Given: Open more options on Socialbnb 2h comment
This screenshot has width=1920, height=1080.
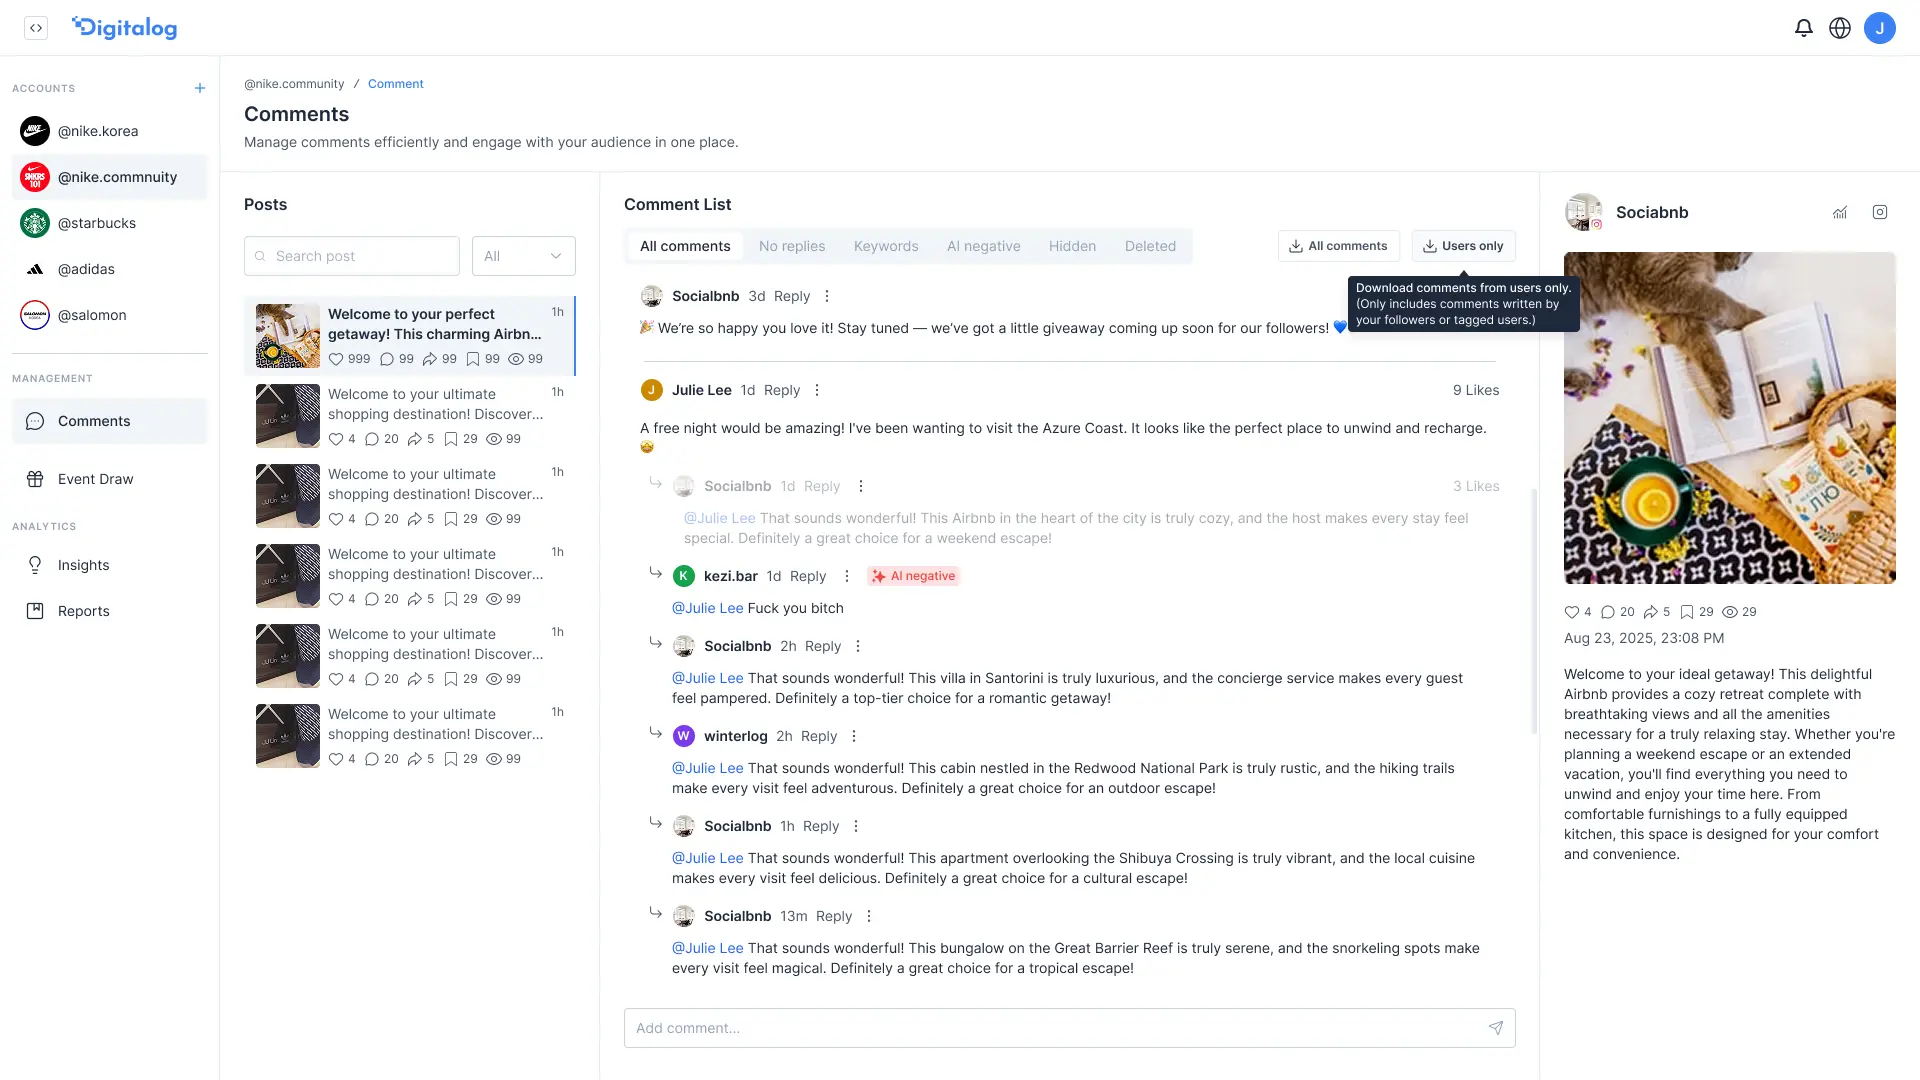Looking at the screenshot, I should click(858, 646).
